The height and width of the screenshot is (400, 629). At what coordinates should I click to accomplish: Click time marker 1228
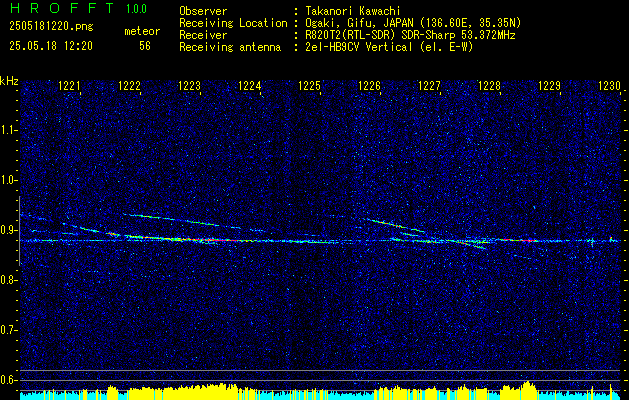[x=489, y=86]
